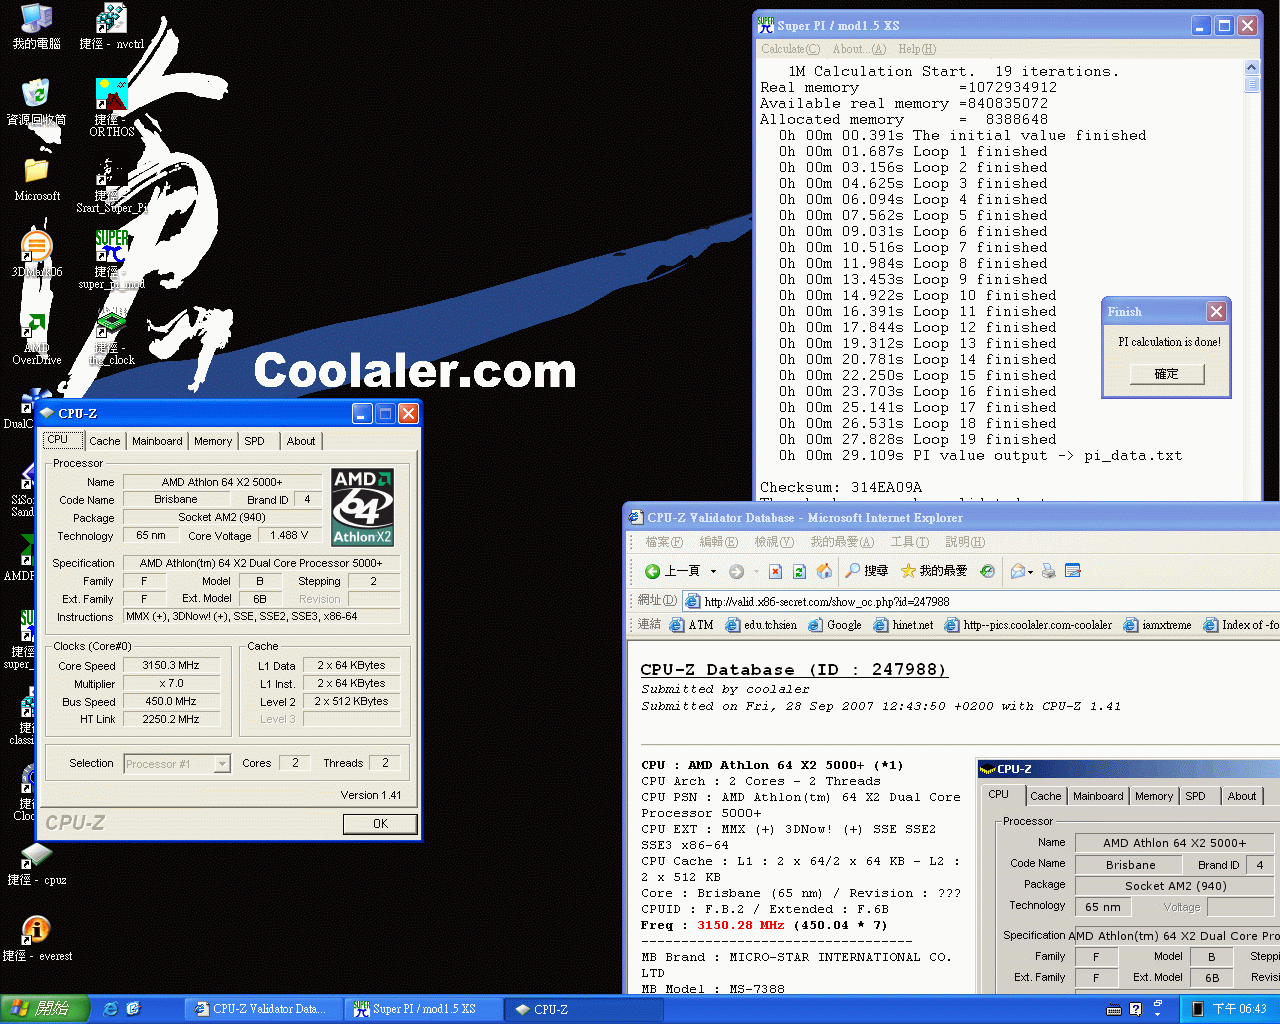1280x1024 pixels.
Task: Open the 檢視 (View) menu in IE
Action: [x=774, y=542]
